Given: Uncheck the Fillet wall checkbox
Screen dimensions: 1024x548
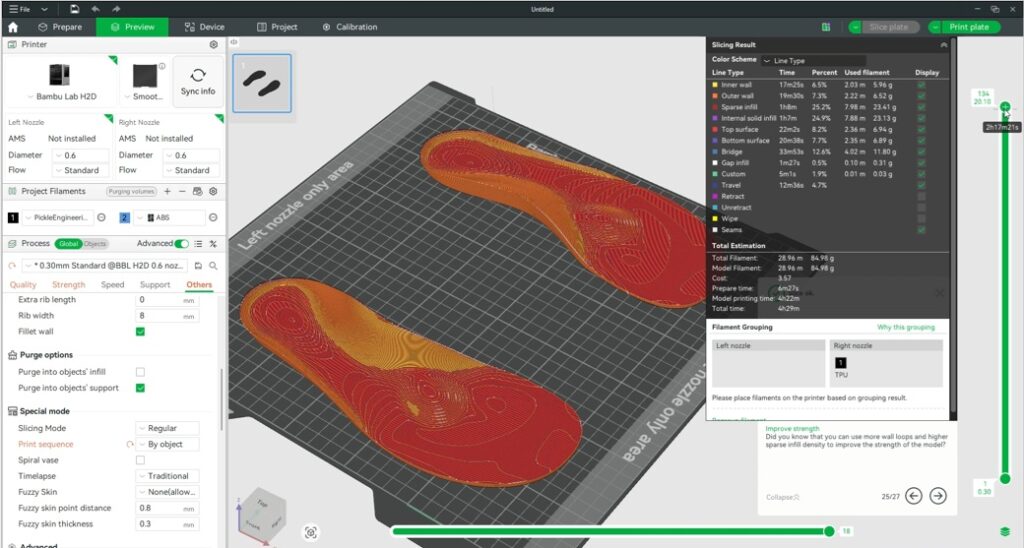Looking at the screenshot, I should coord(140,332).
